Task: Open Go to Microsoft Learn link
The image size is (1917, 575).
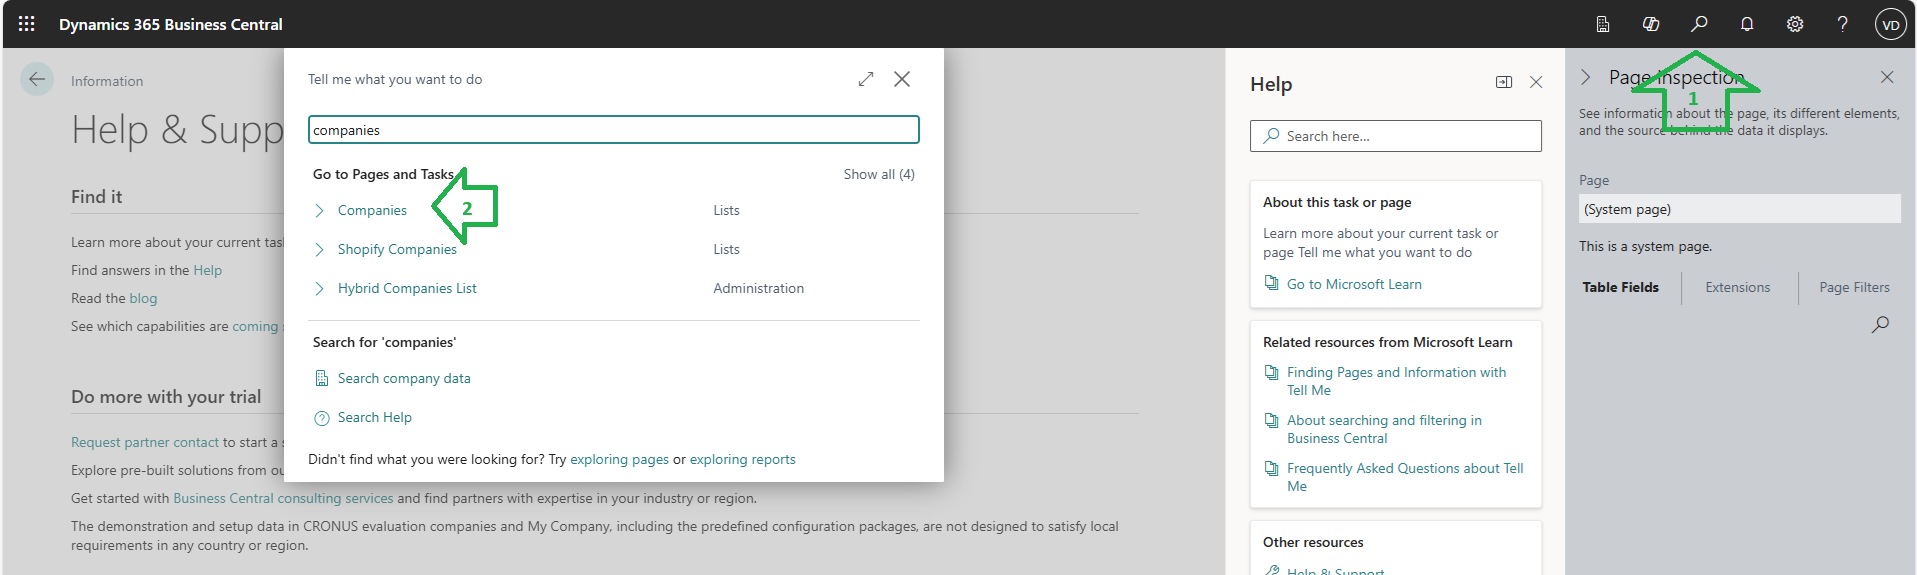Action: 1354,284
